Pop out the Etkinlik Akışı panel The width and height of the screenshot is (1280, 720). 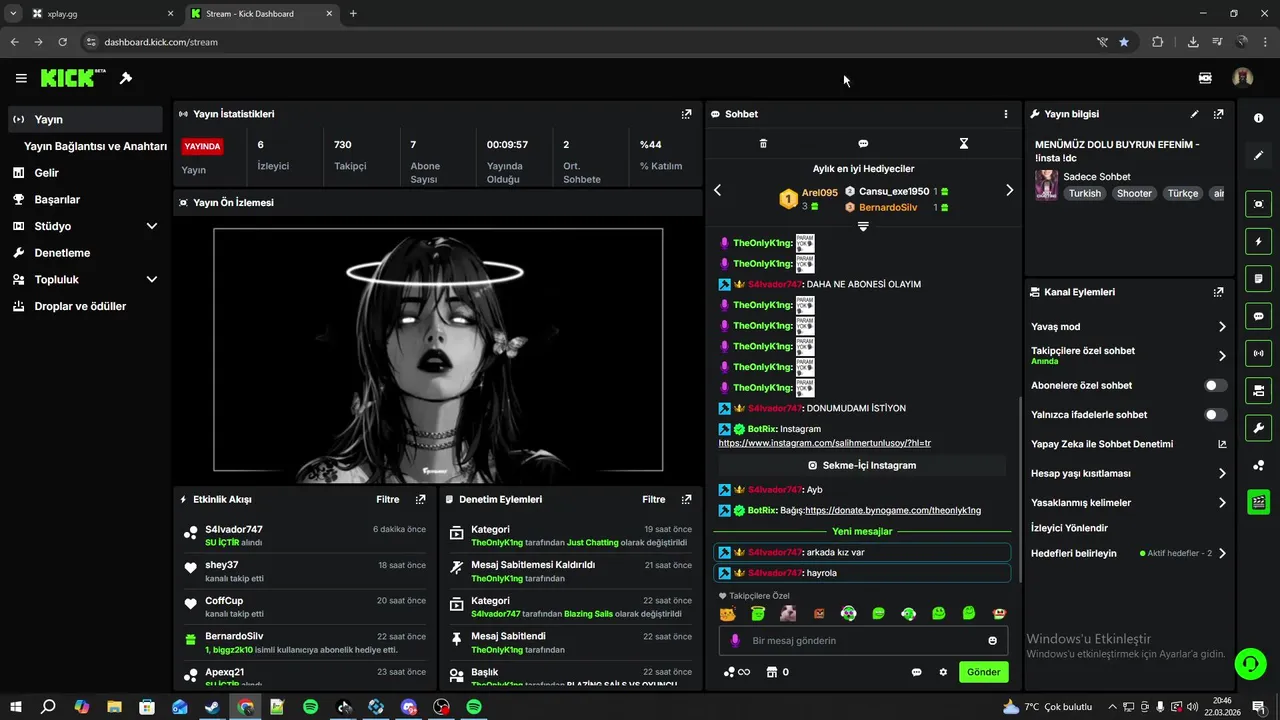421,499
